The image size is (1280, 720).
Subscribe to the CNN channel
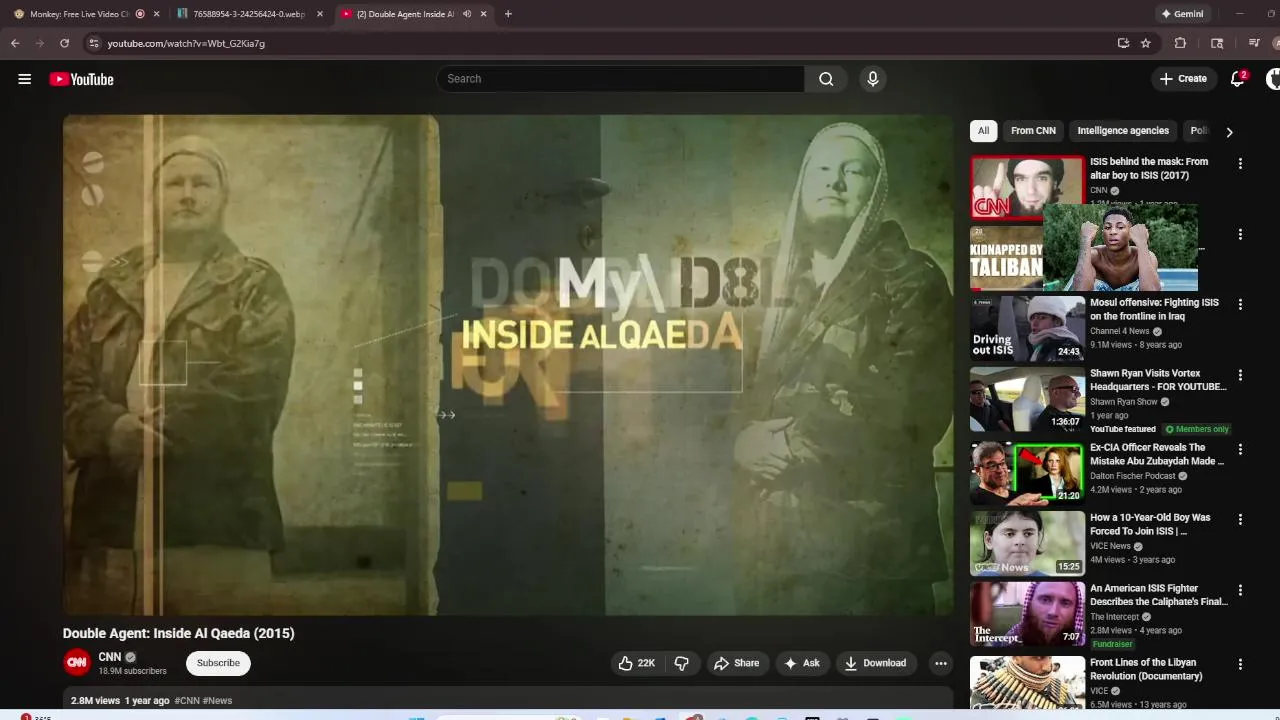coord(218,663)
